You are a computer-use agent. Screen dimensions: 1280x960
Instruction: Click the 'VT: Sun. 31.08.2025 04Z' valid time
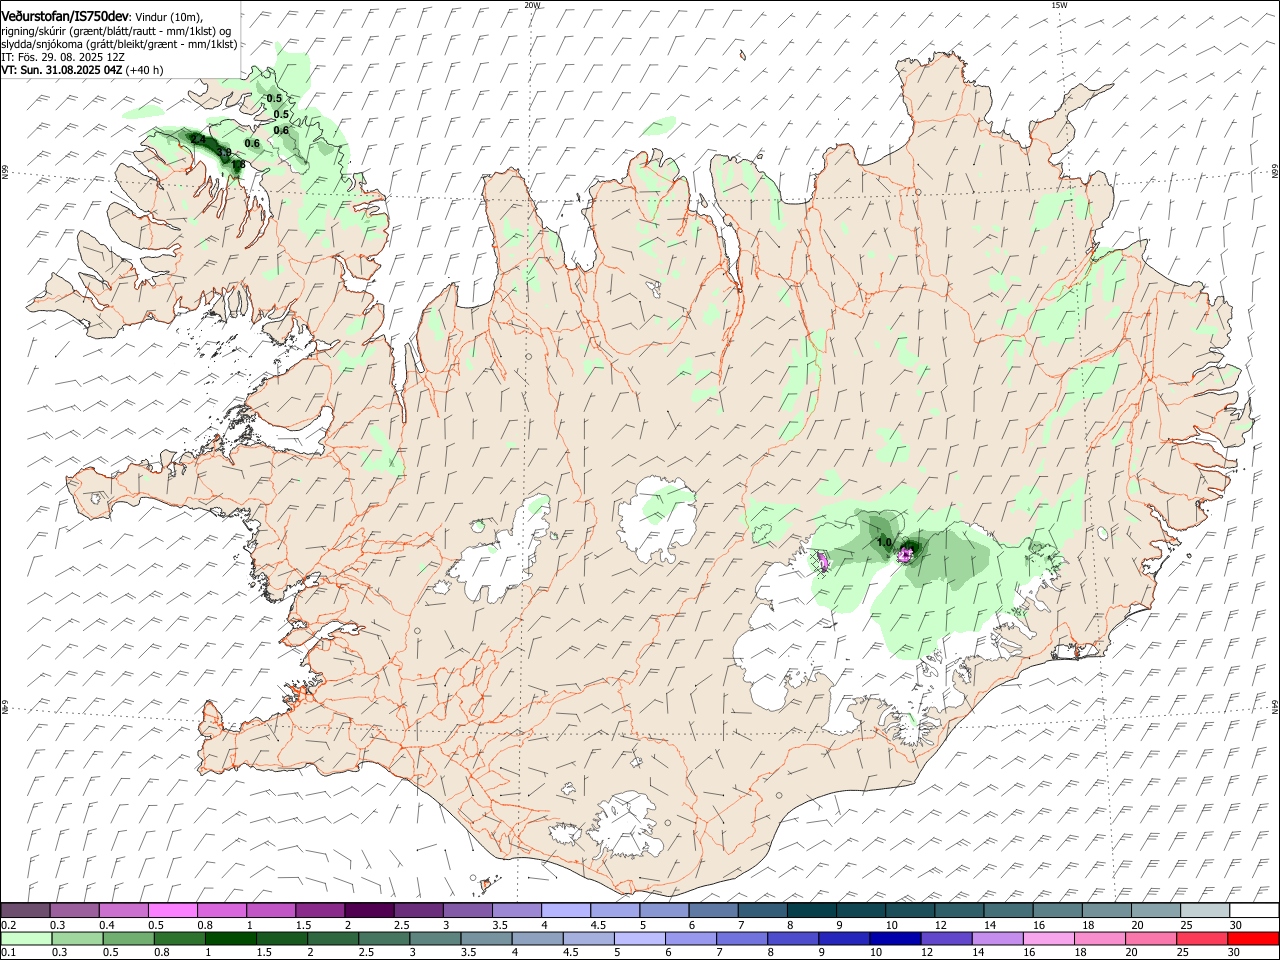[61, 70]
